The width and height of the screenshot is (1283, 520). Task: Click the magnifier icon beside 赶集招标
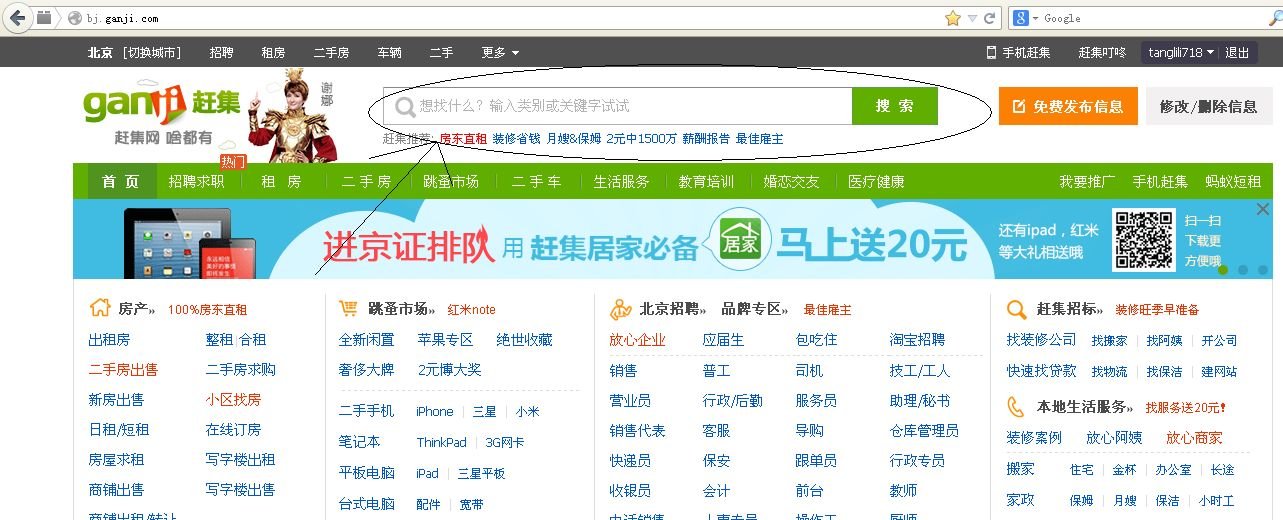point(1017,309)
